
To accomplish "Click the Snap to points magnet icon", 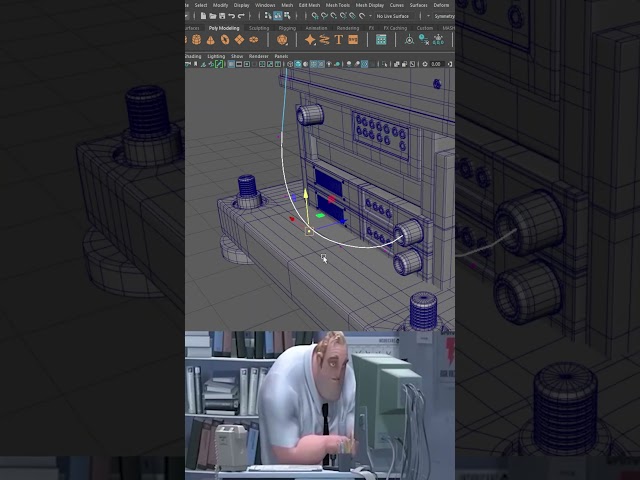I will (x=333, y=16).
